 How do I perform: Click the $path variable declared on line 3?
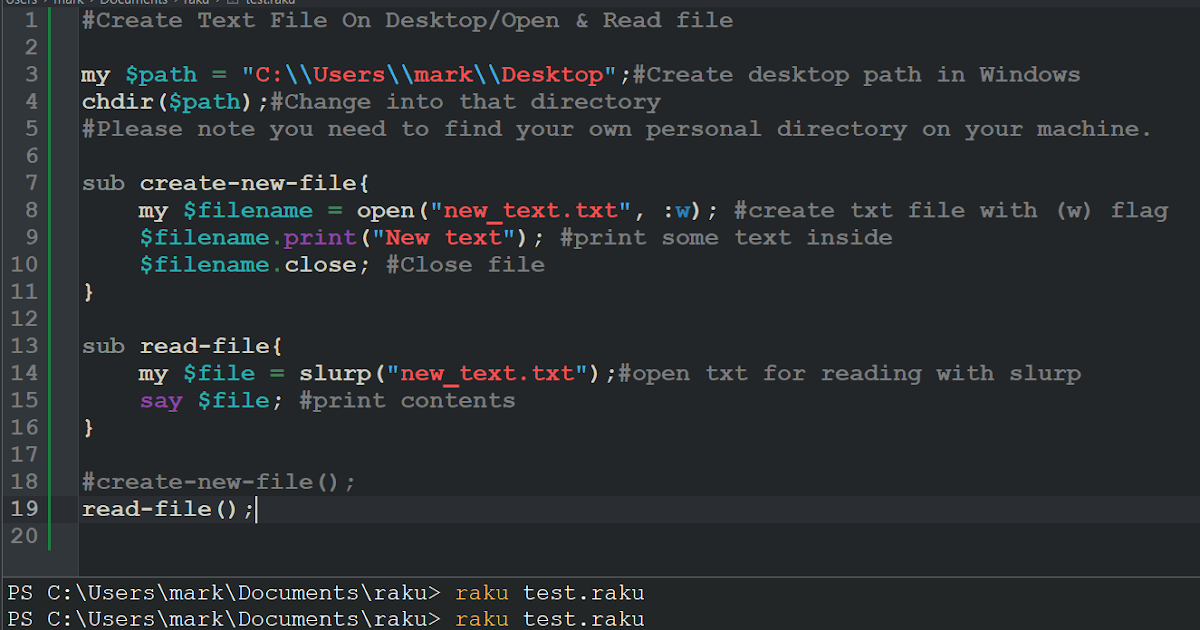click(162, 75)
